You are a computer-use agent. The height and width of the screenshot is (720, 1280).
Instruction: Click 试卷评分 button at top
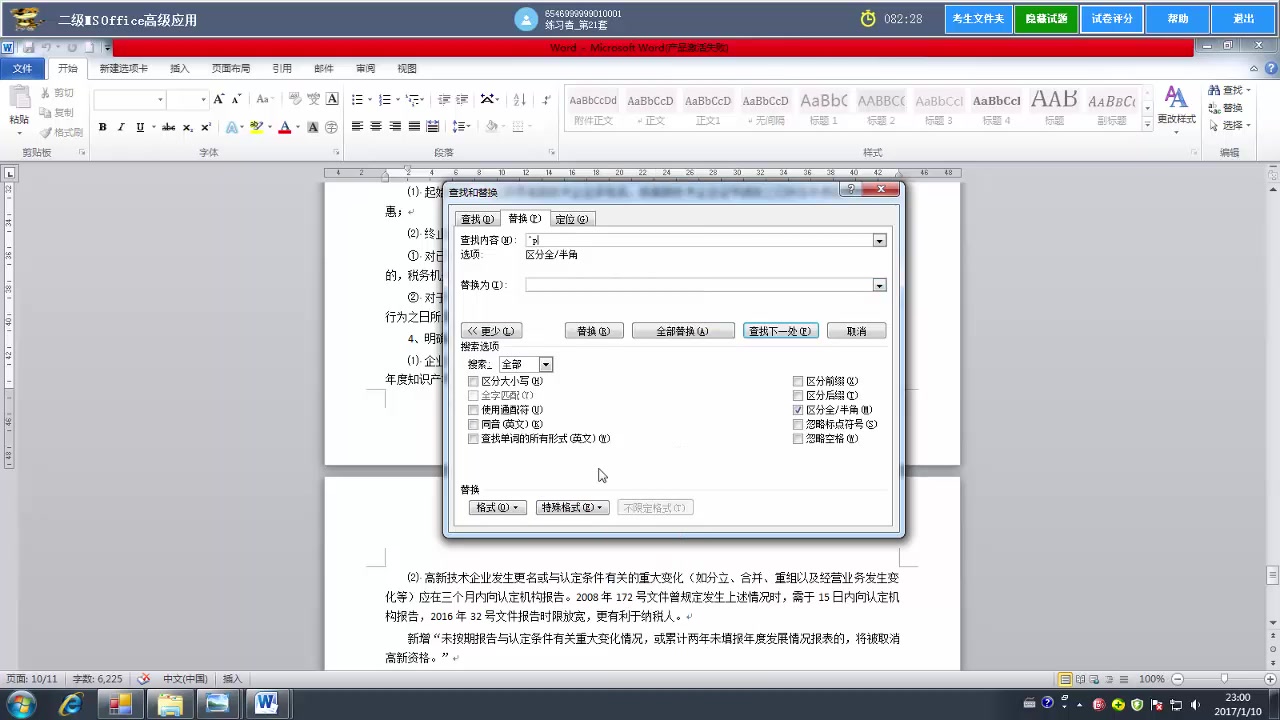tap(1112, 19)
